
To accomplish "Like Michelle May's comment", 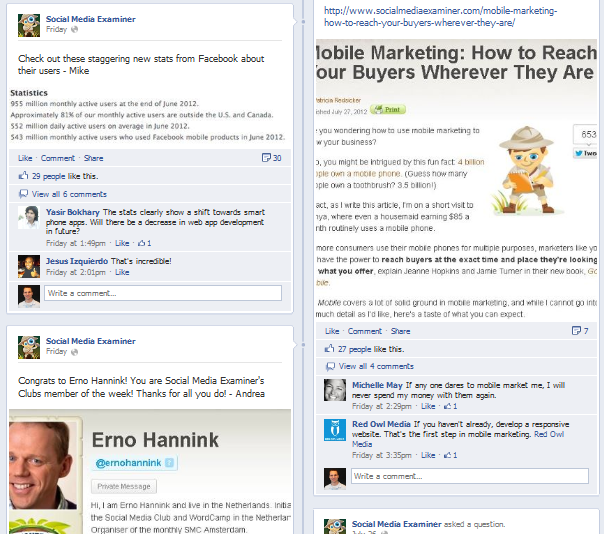I will (x=428, y=406).
